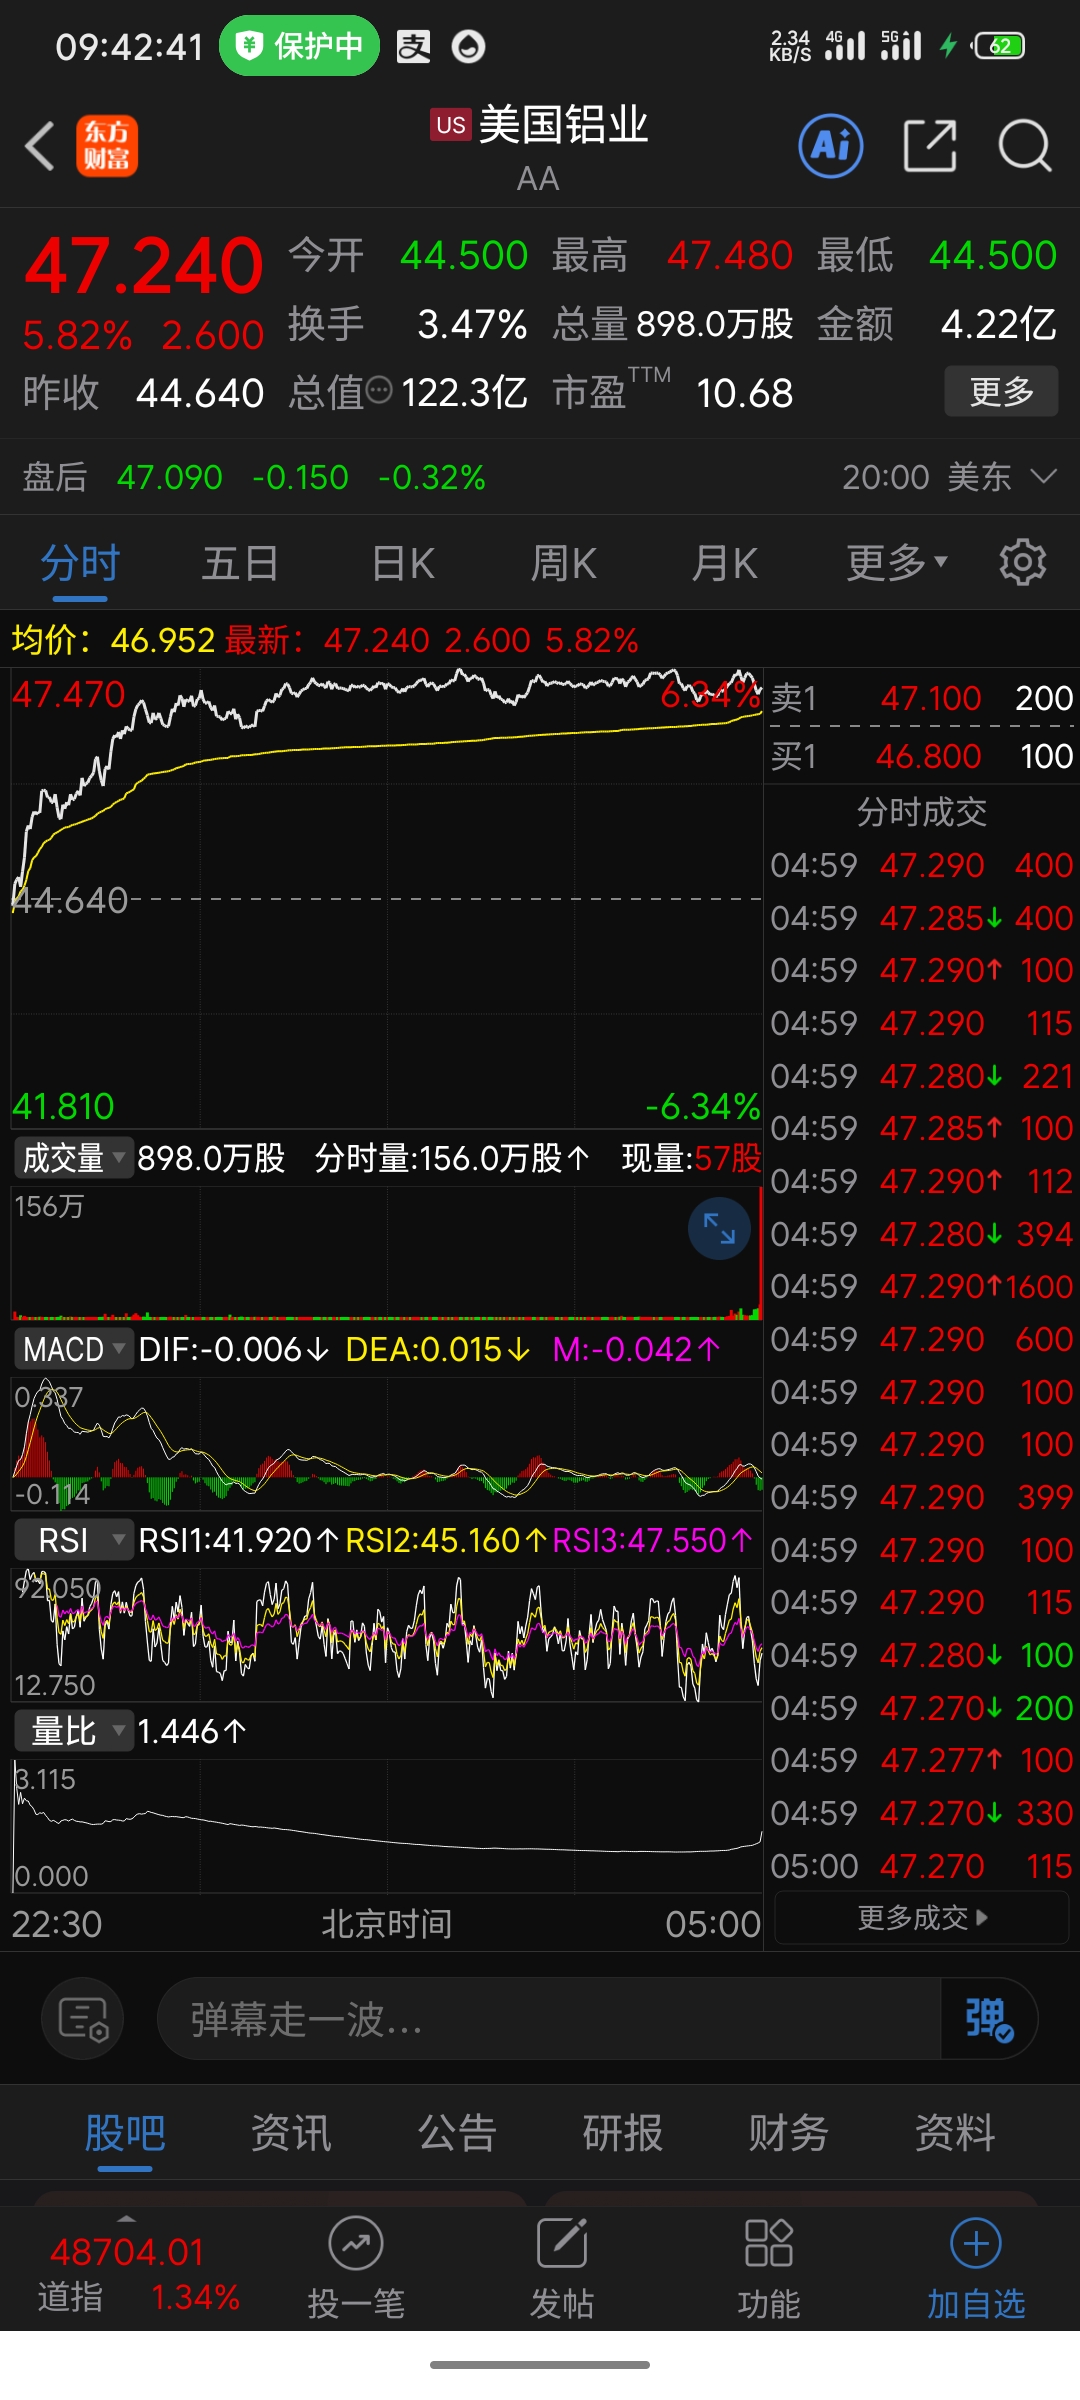The width and height of the screenshot is (1080, 2400).
Task: Tap the current price 47.240
Action: pos(144,266)
